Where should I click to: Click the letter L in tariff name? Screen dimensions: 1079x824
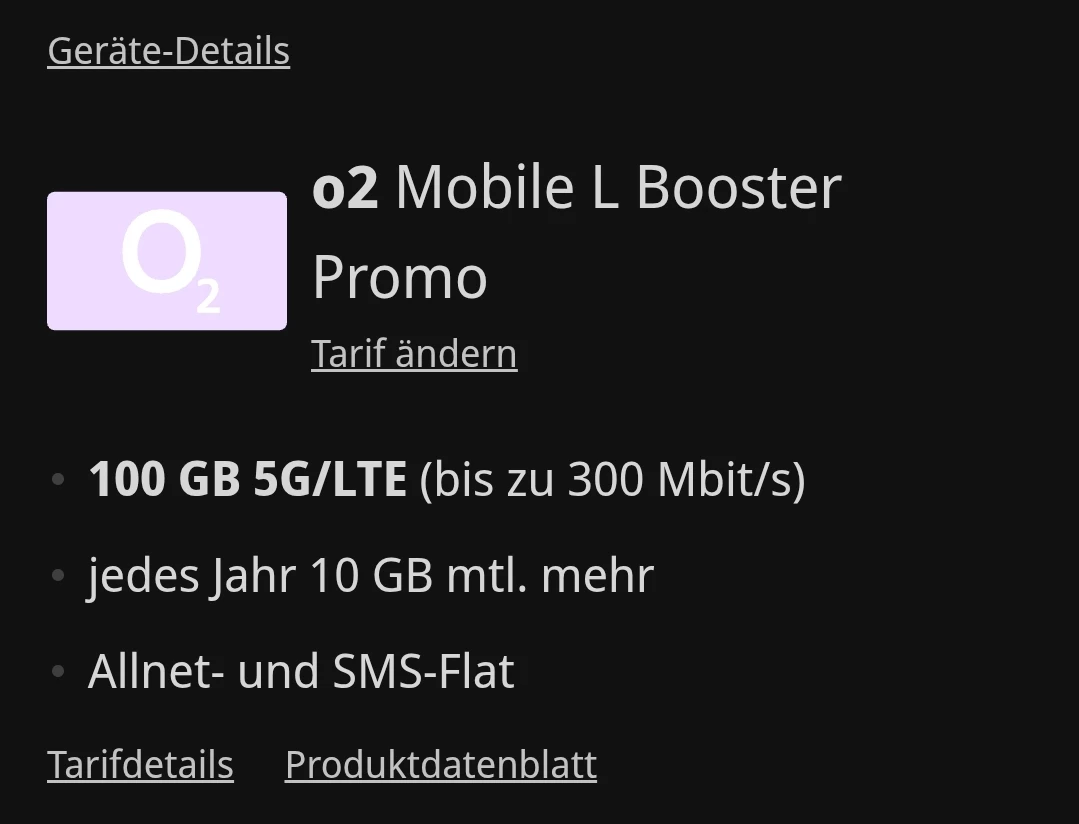pyautogui.click(x=604, y=188)
